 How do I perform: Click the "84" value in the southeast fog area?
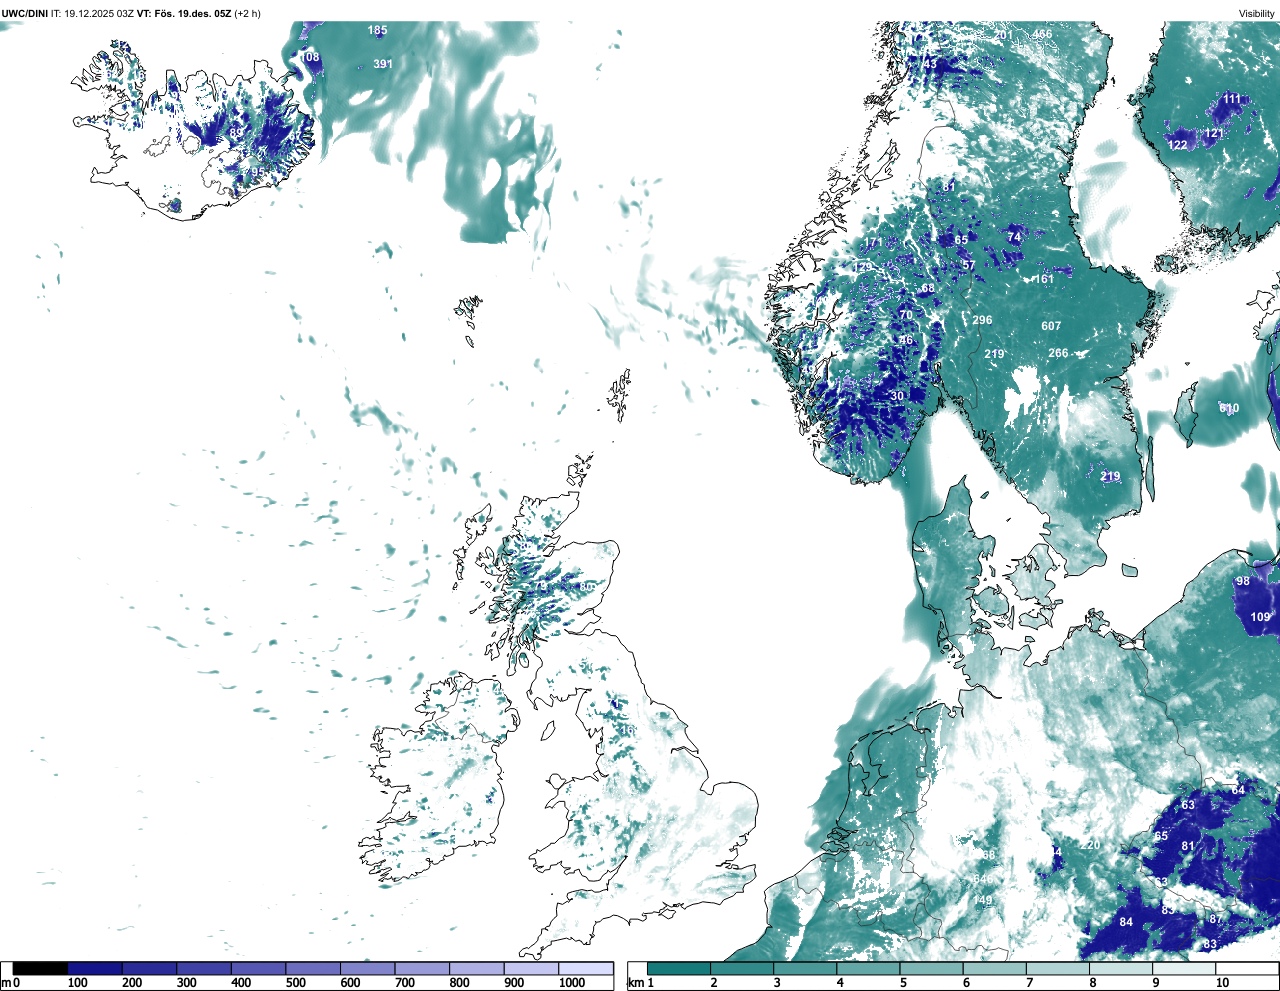point(1126,922)
